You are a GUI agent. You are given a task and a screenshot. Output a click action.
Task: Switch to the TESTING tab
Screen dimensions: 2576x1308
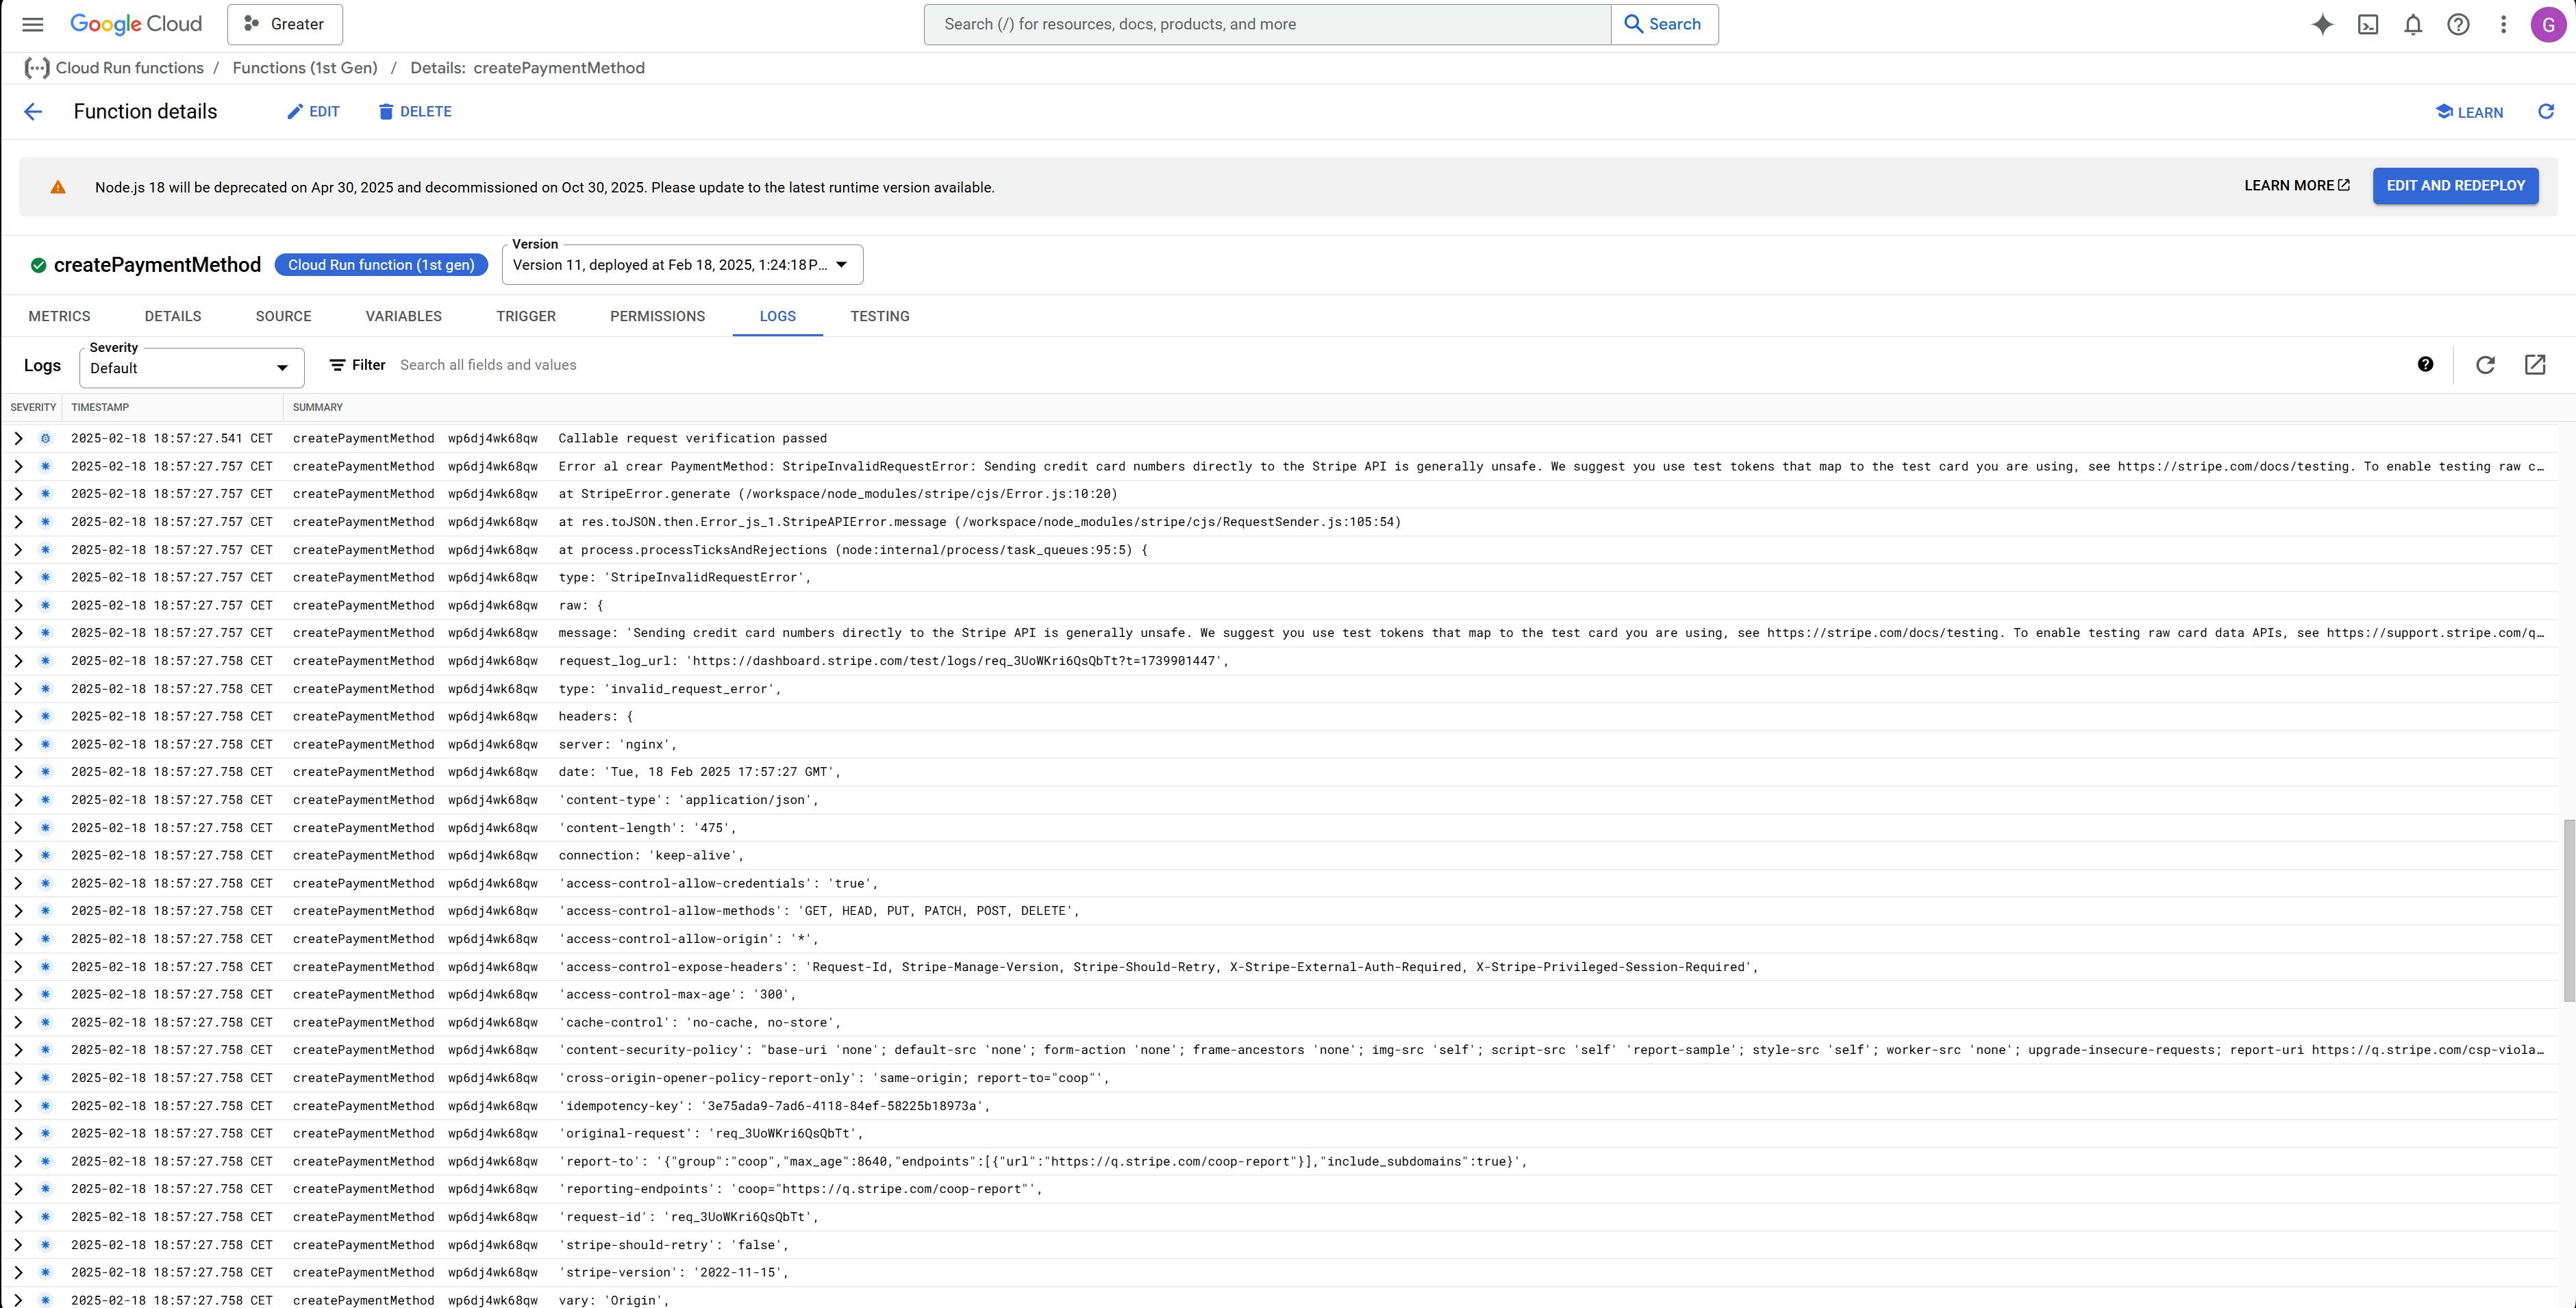879,316
